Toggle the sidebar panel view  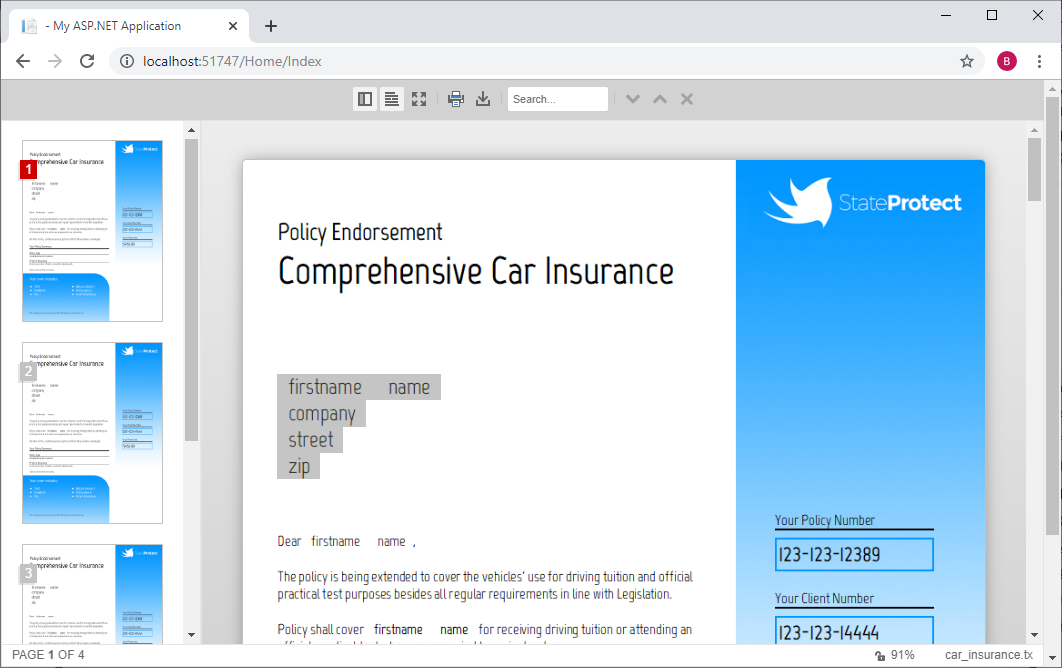(365, 99)
